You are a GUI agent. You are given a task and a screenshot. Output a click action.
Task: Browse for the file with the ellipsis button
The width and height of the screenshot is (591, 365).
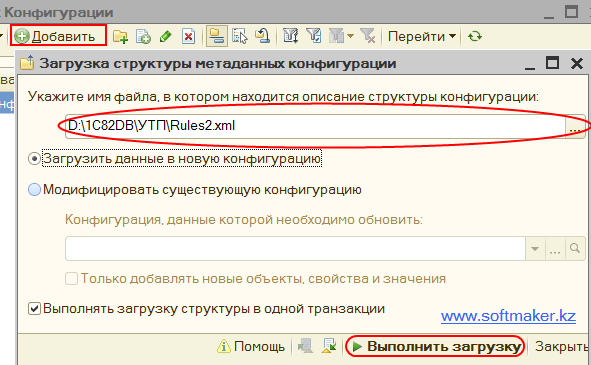[575, 127]
